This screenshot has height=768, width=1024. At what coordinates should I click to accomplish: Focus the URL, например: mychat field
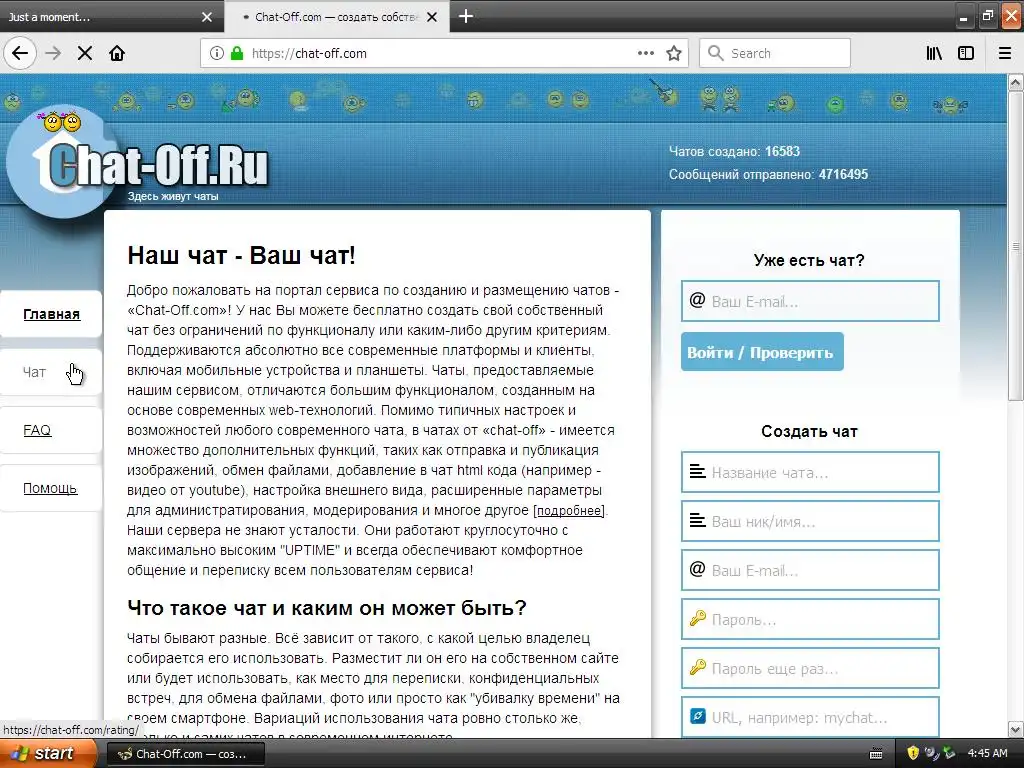pyautogui.click(x=810, y=717)
